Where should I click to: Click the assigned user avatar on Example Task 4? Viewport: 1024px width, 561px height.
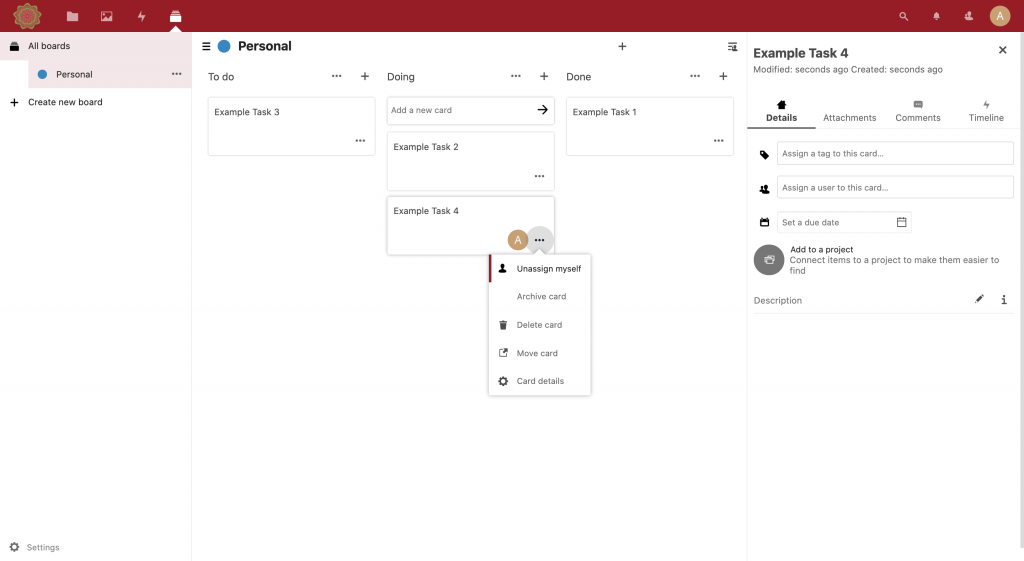tap(517, 240)
